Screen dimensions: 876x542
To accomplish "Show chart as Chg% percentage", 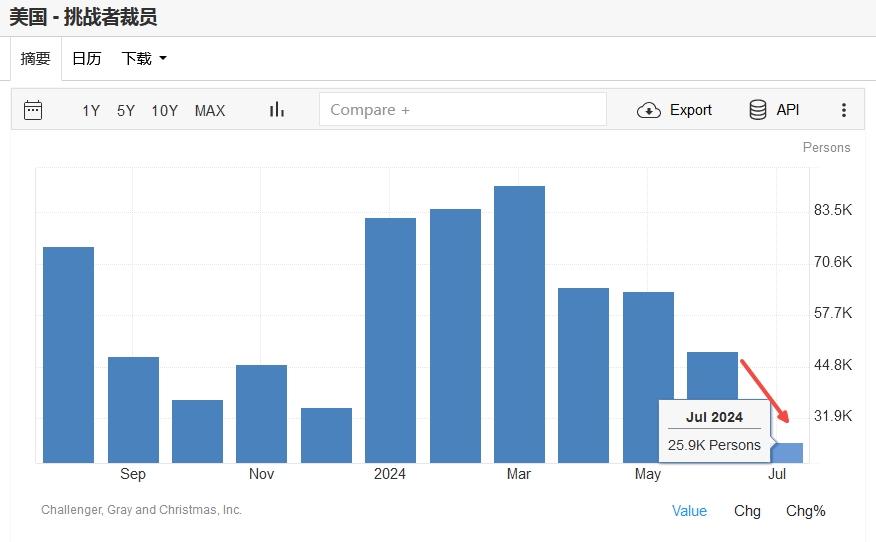I will click(806, 511).
